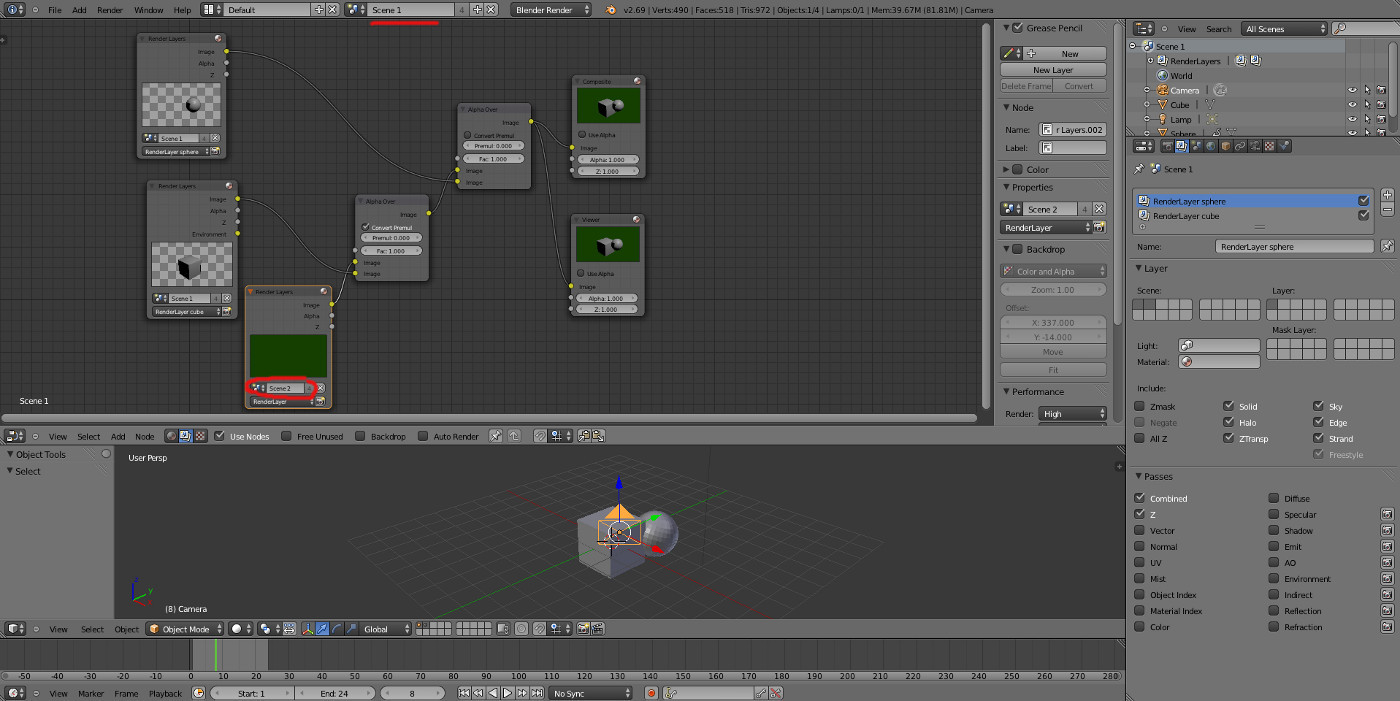Add a new render layer with plus button
This screenshot has width=1400, height=701.
(x=1387, y=195)
